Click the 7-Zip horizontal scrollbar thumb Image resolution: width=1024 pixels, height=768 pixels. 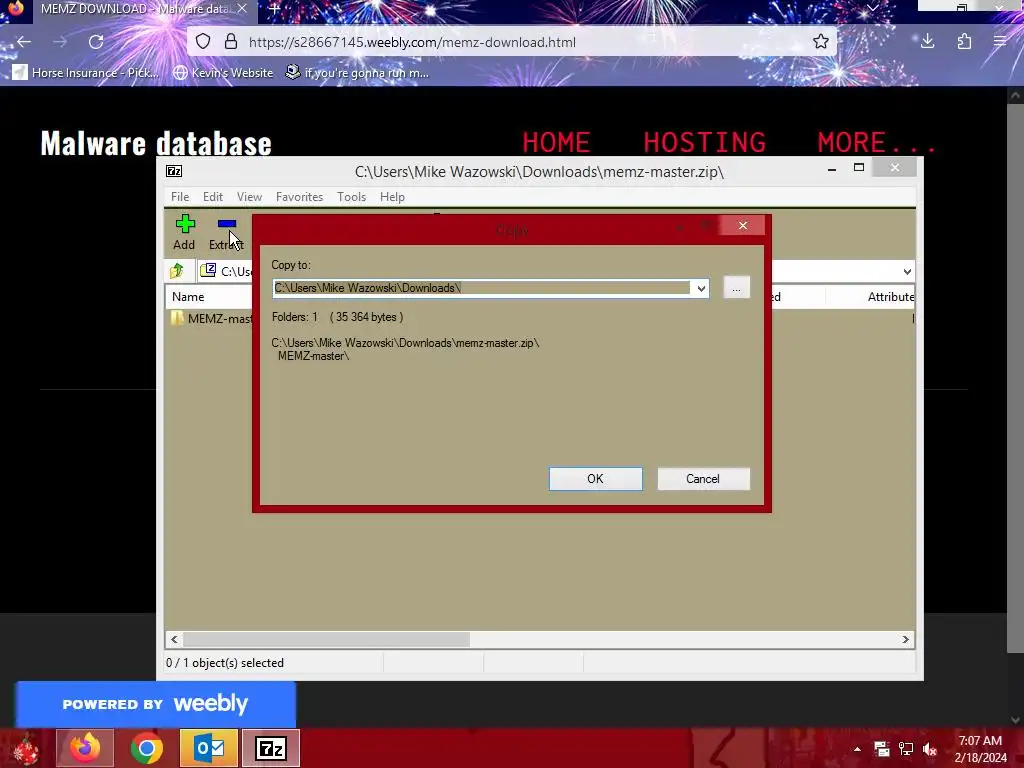coord(327,639)
